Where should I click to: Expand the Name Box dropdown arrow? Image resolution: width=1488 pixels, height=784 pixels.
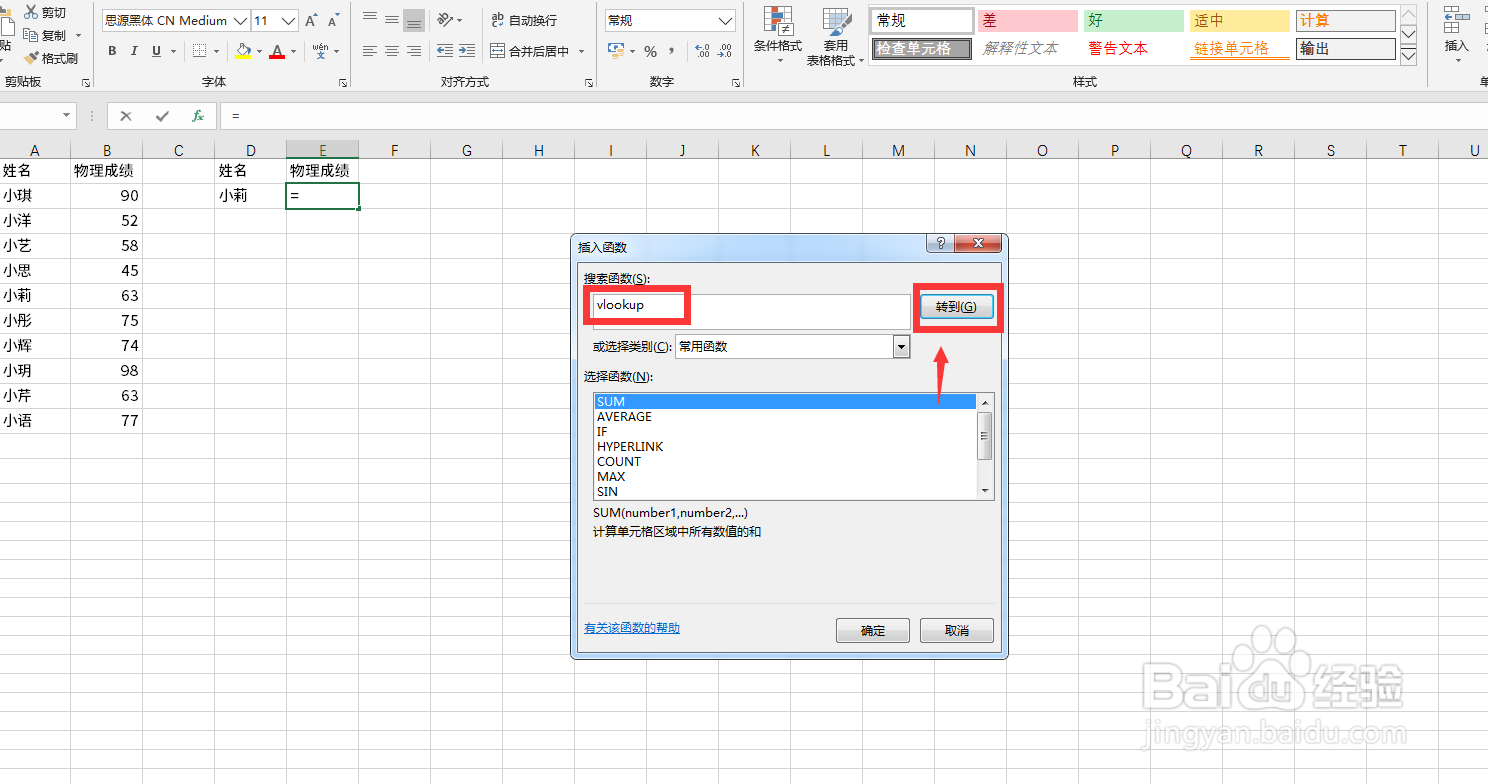(x=67, y=116)
